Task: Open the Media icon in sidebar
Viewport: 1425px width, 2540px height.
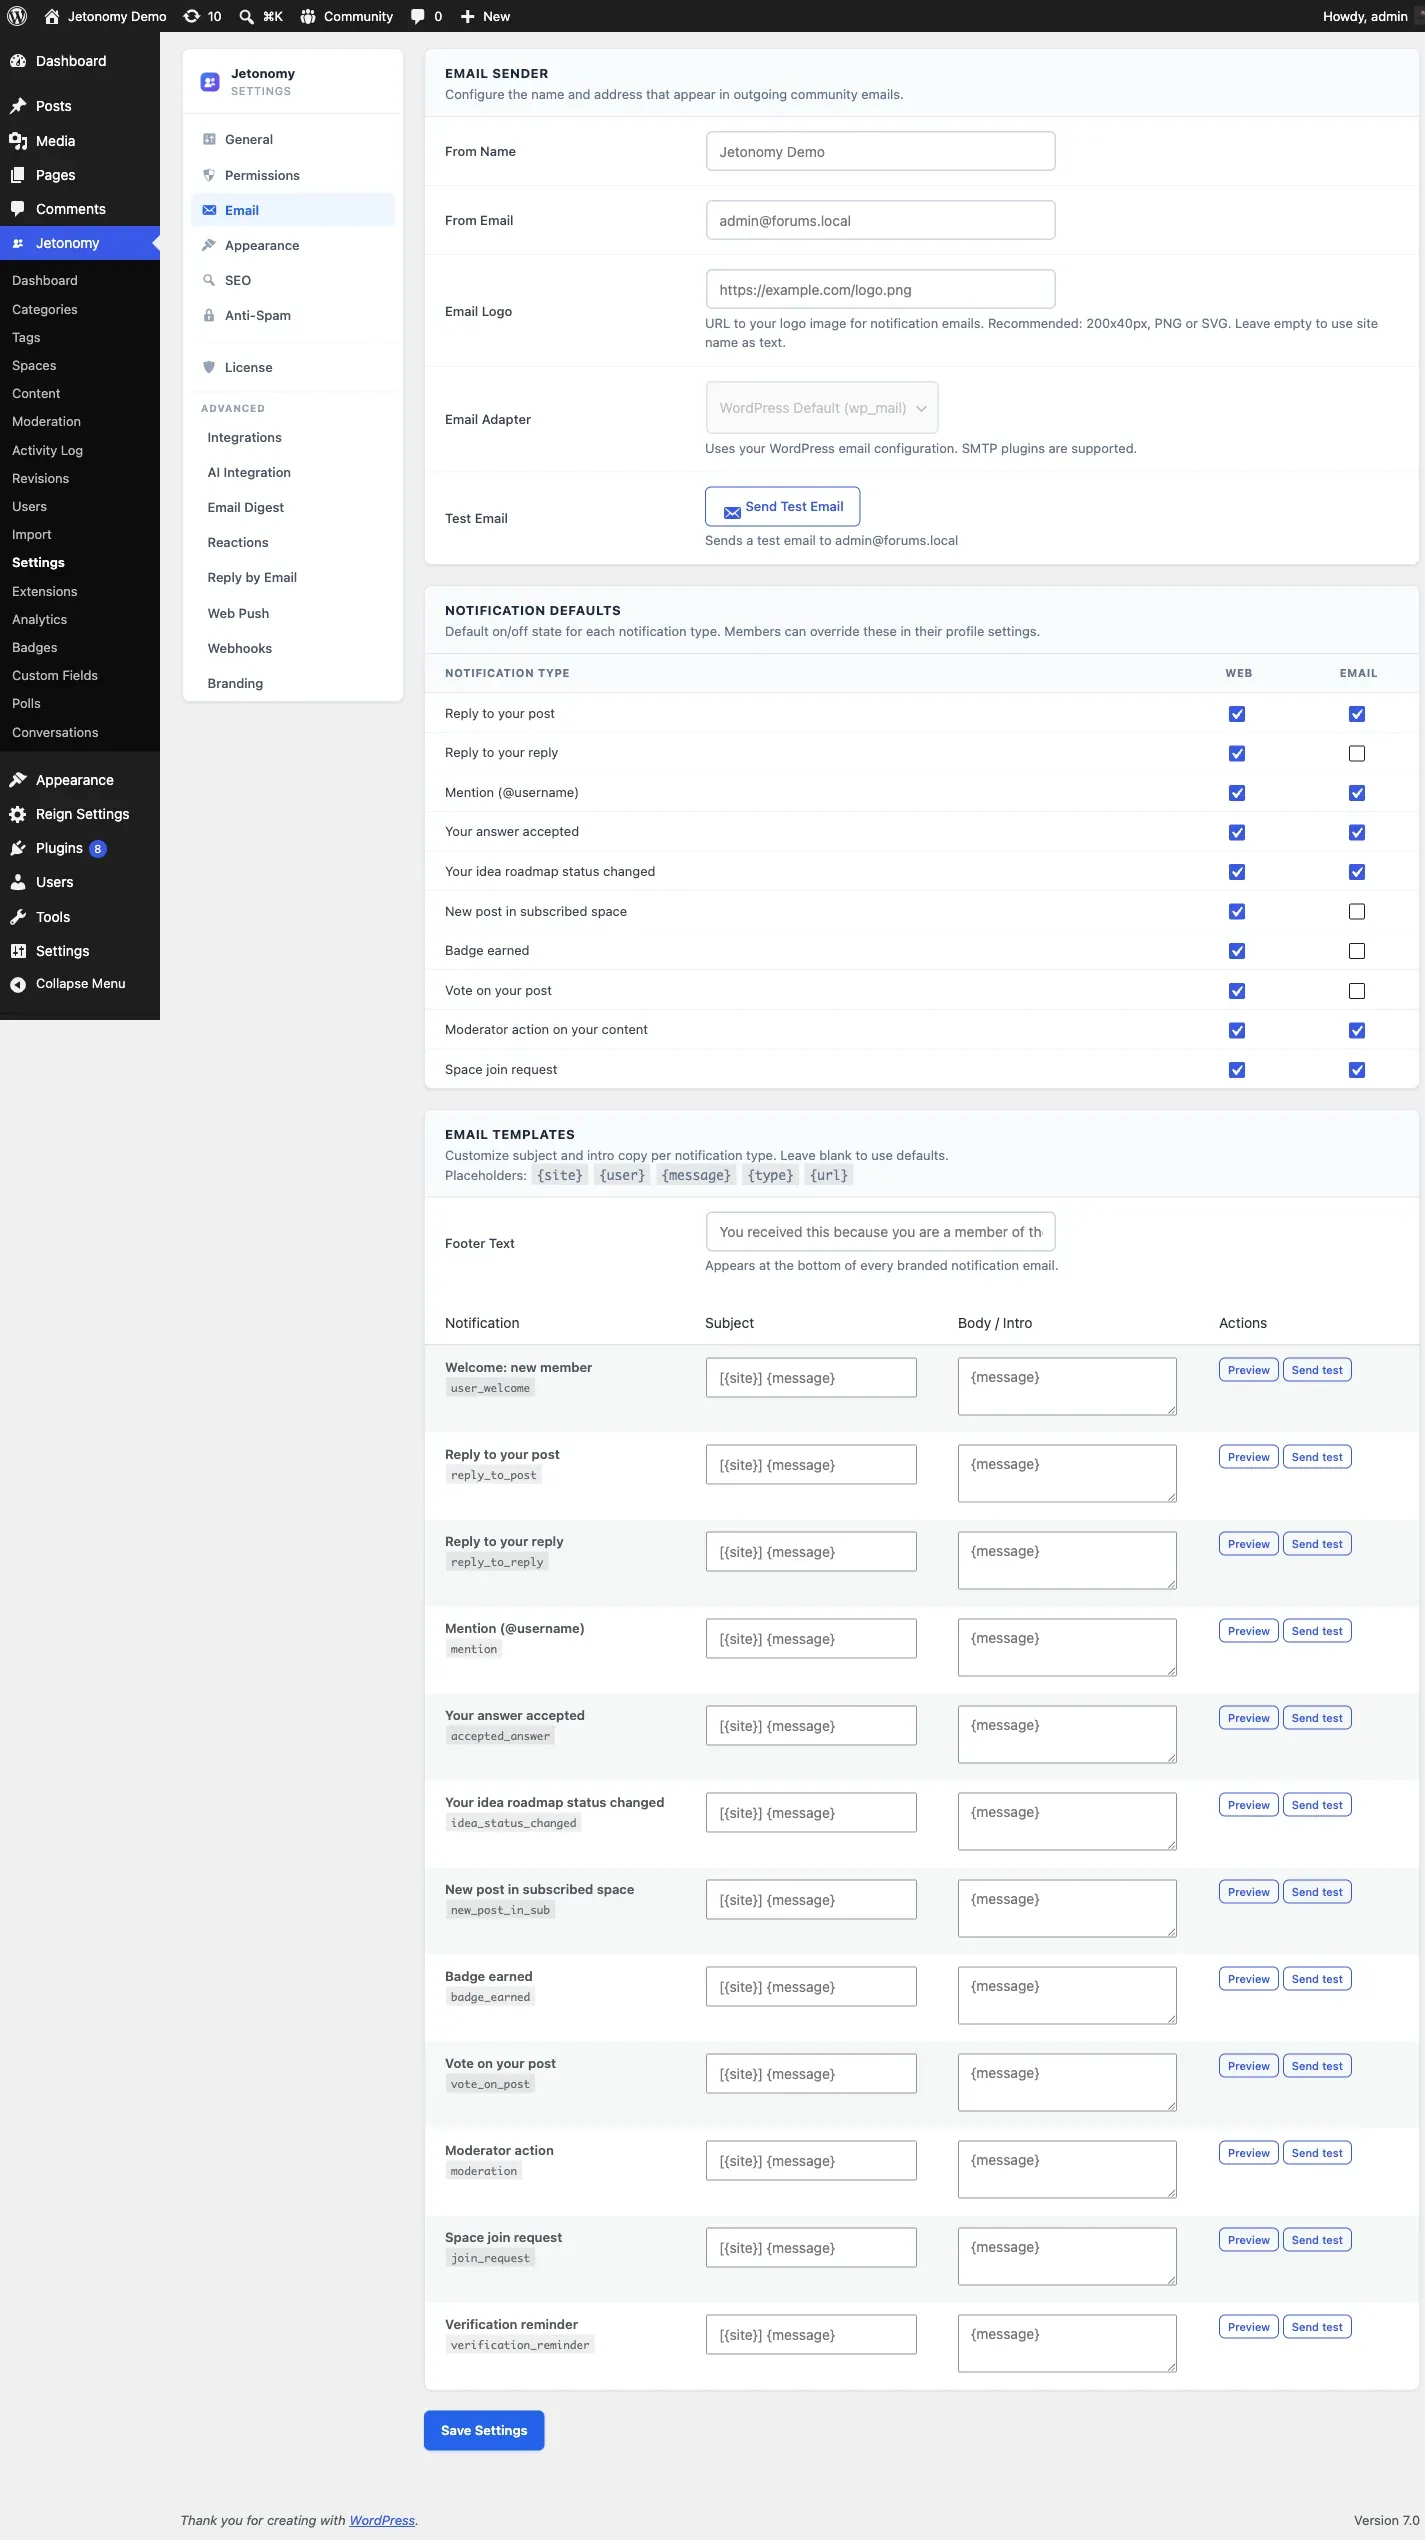Action: point(18,141)
